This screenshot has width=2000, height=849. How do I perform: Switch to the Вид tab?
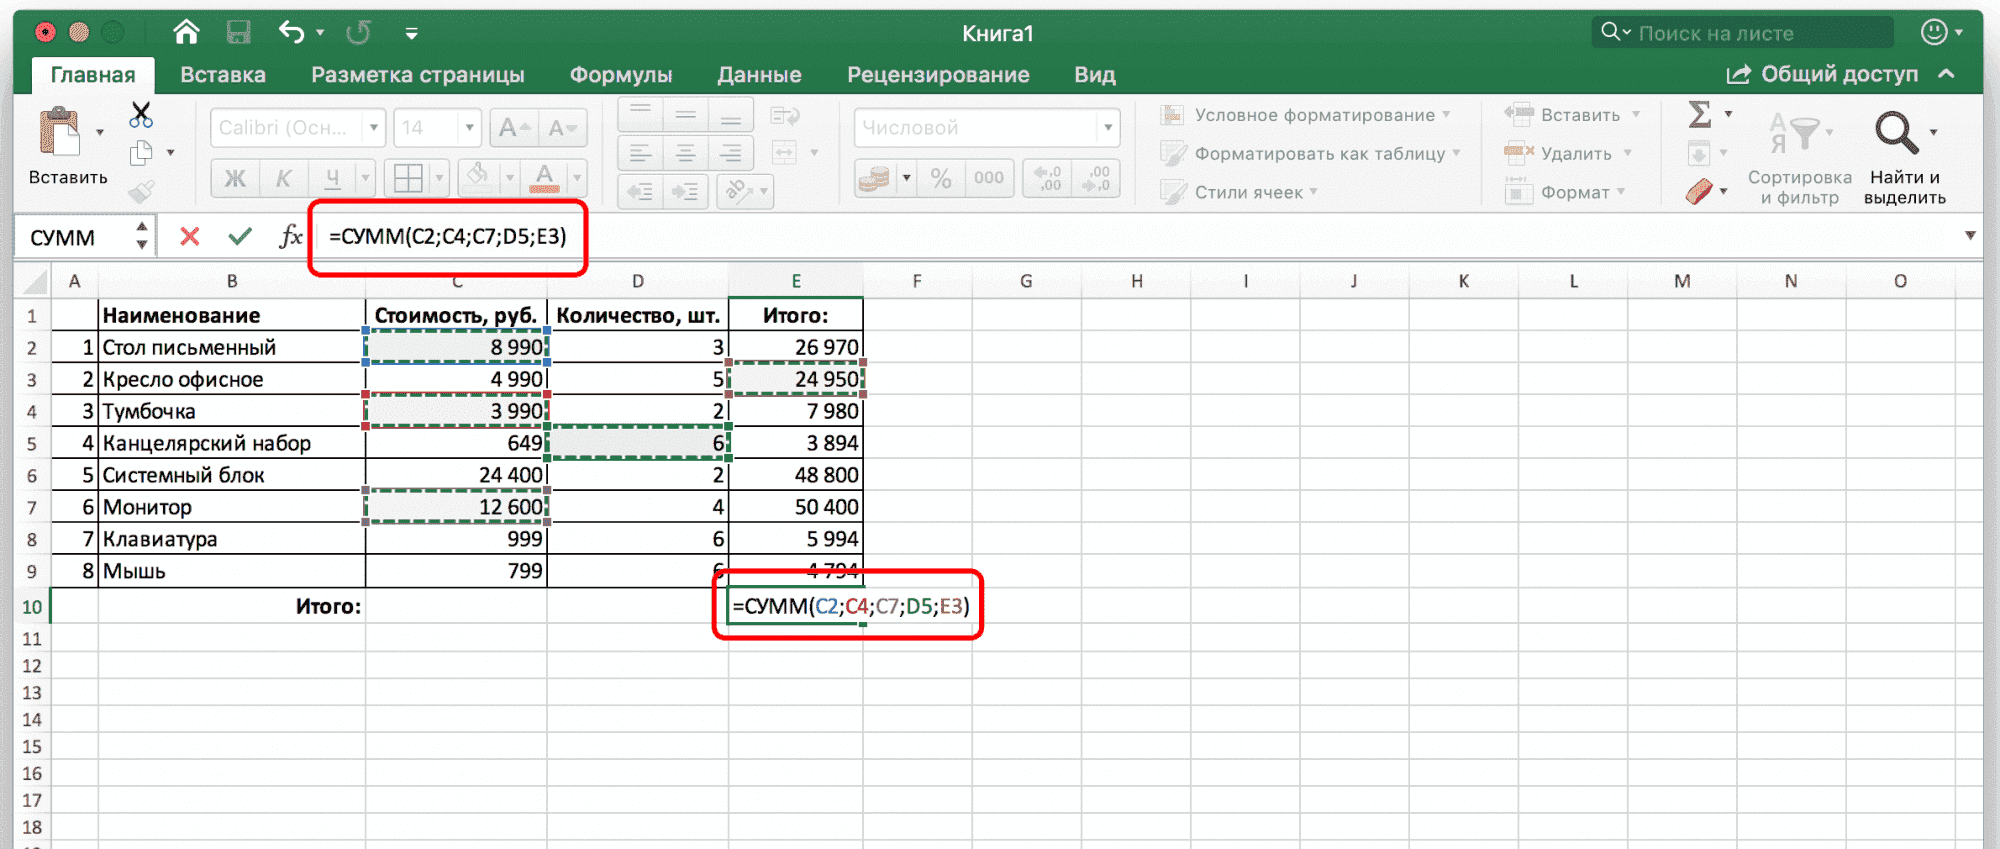point(1095,75)
